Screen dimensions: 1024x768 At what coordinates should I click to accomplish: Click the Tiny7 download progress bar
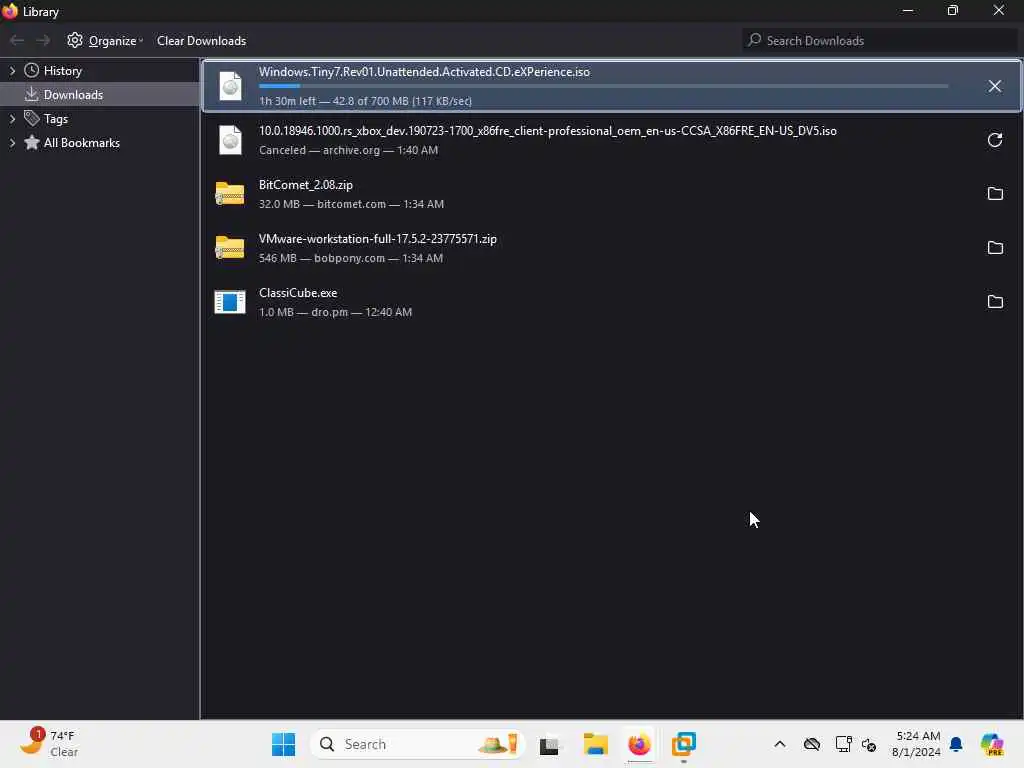[603, 86]
